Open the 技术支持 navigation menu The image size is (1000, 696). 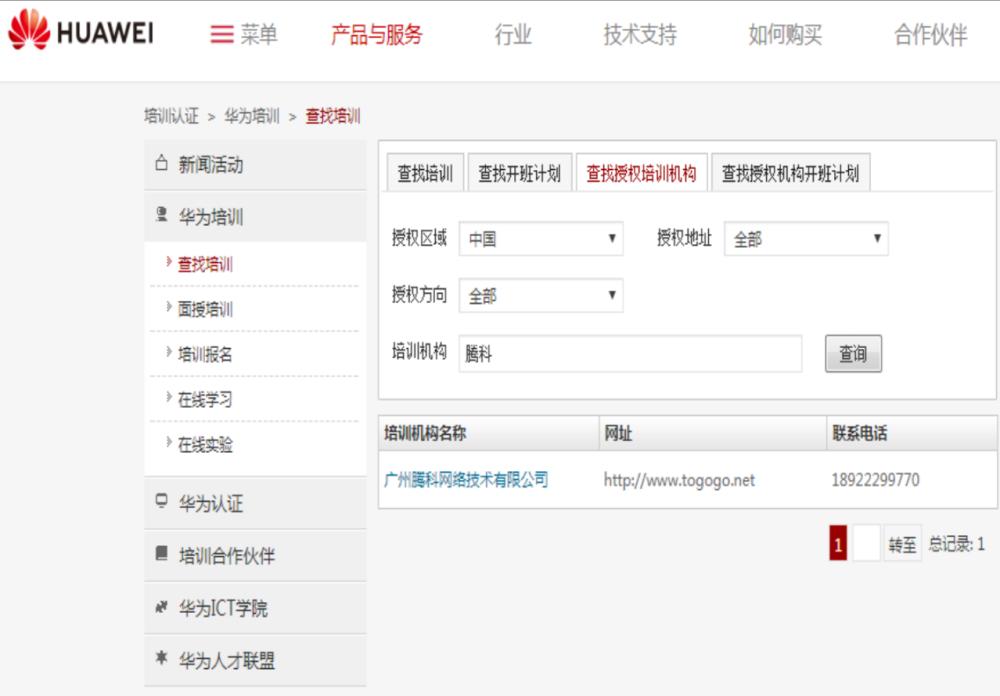click(640, 34)
